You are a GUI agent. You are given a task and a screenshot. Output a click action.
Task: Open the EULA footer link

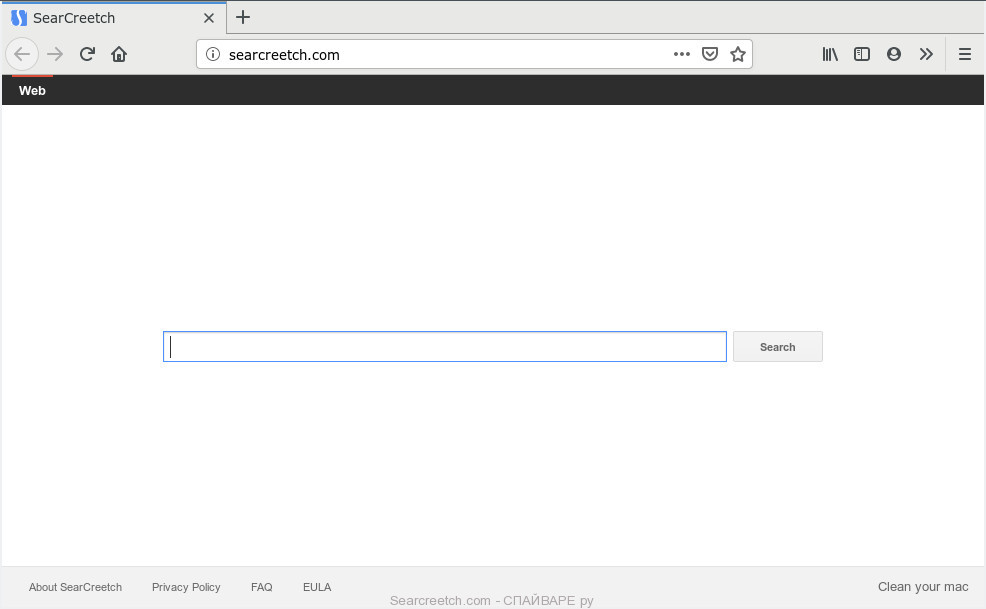[x=317, y=587]
